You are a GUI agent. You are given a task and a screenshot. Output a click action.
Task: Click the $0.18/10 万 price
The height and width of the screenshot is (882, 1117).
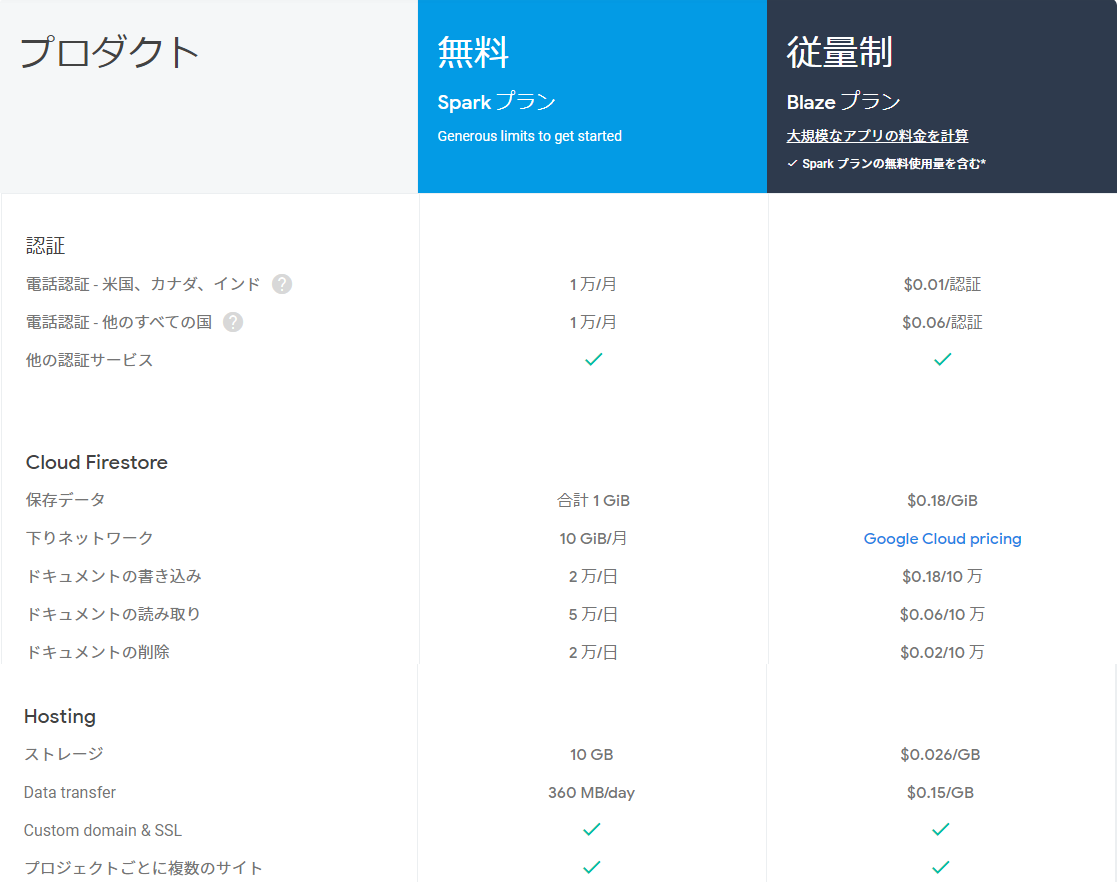(x=942, y=576)
